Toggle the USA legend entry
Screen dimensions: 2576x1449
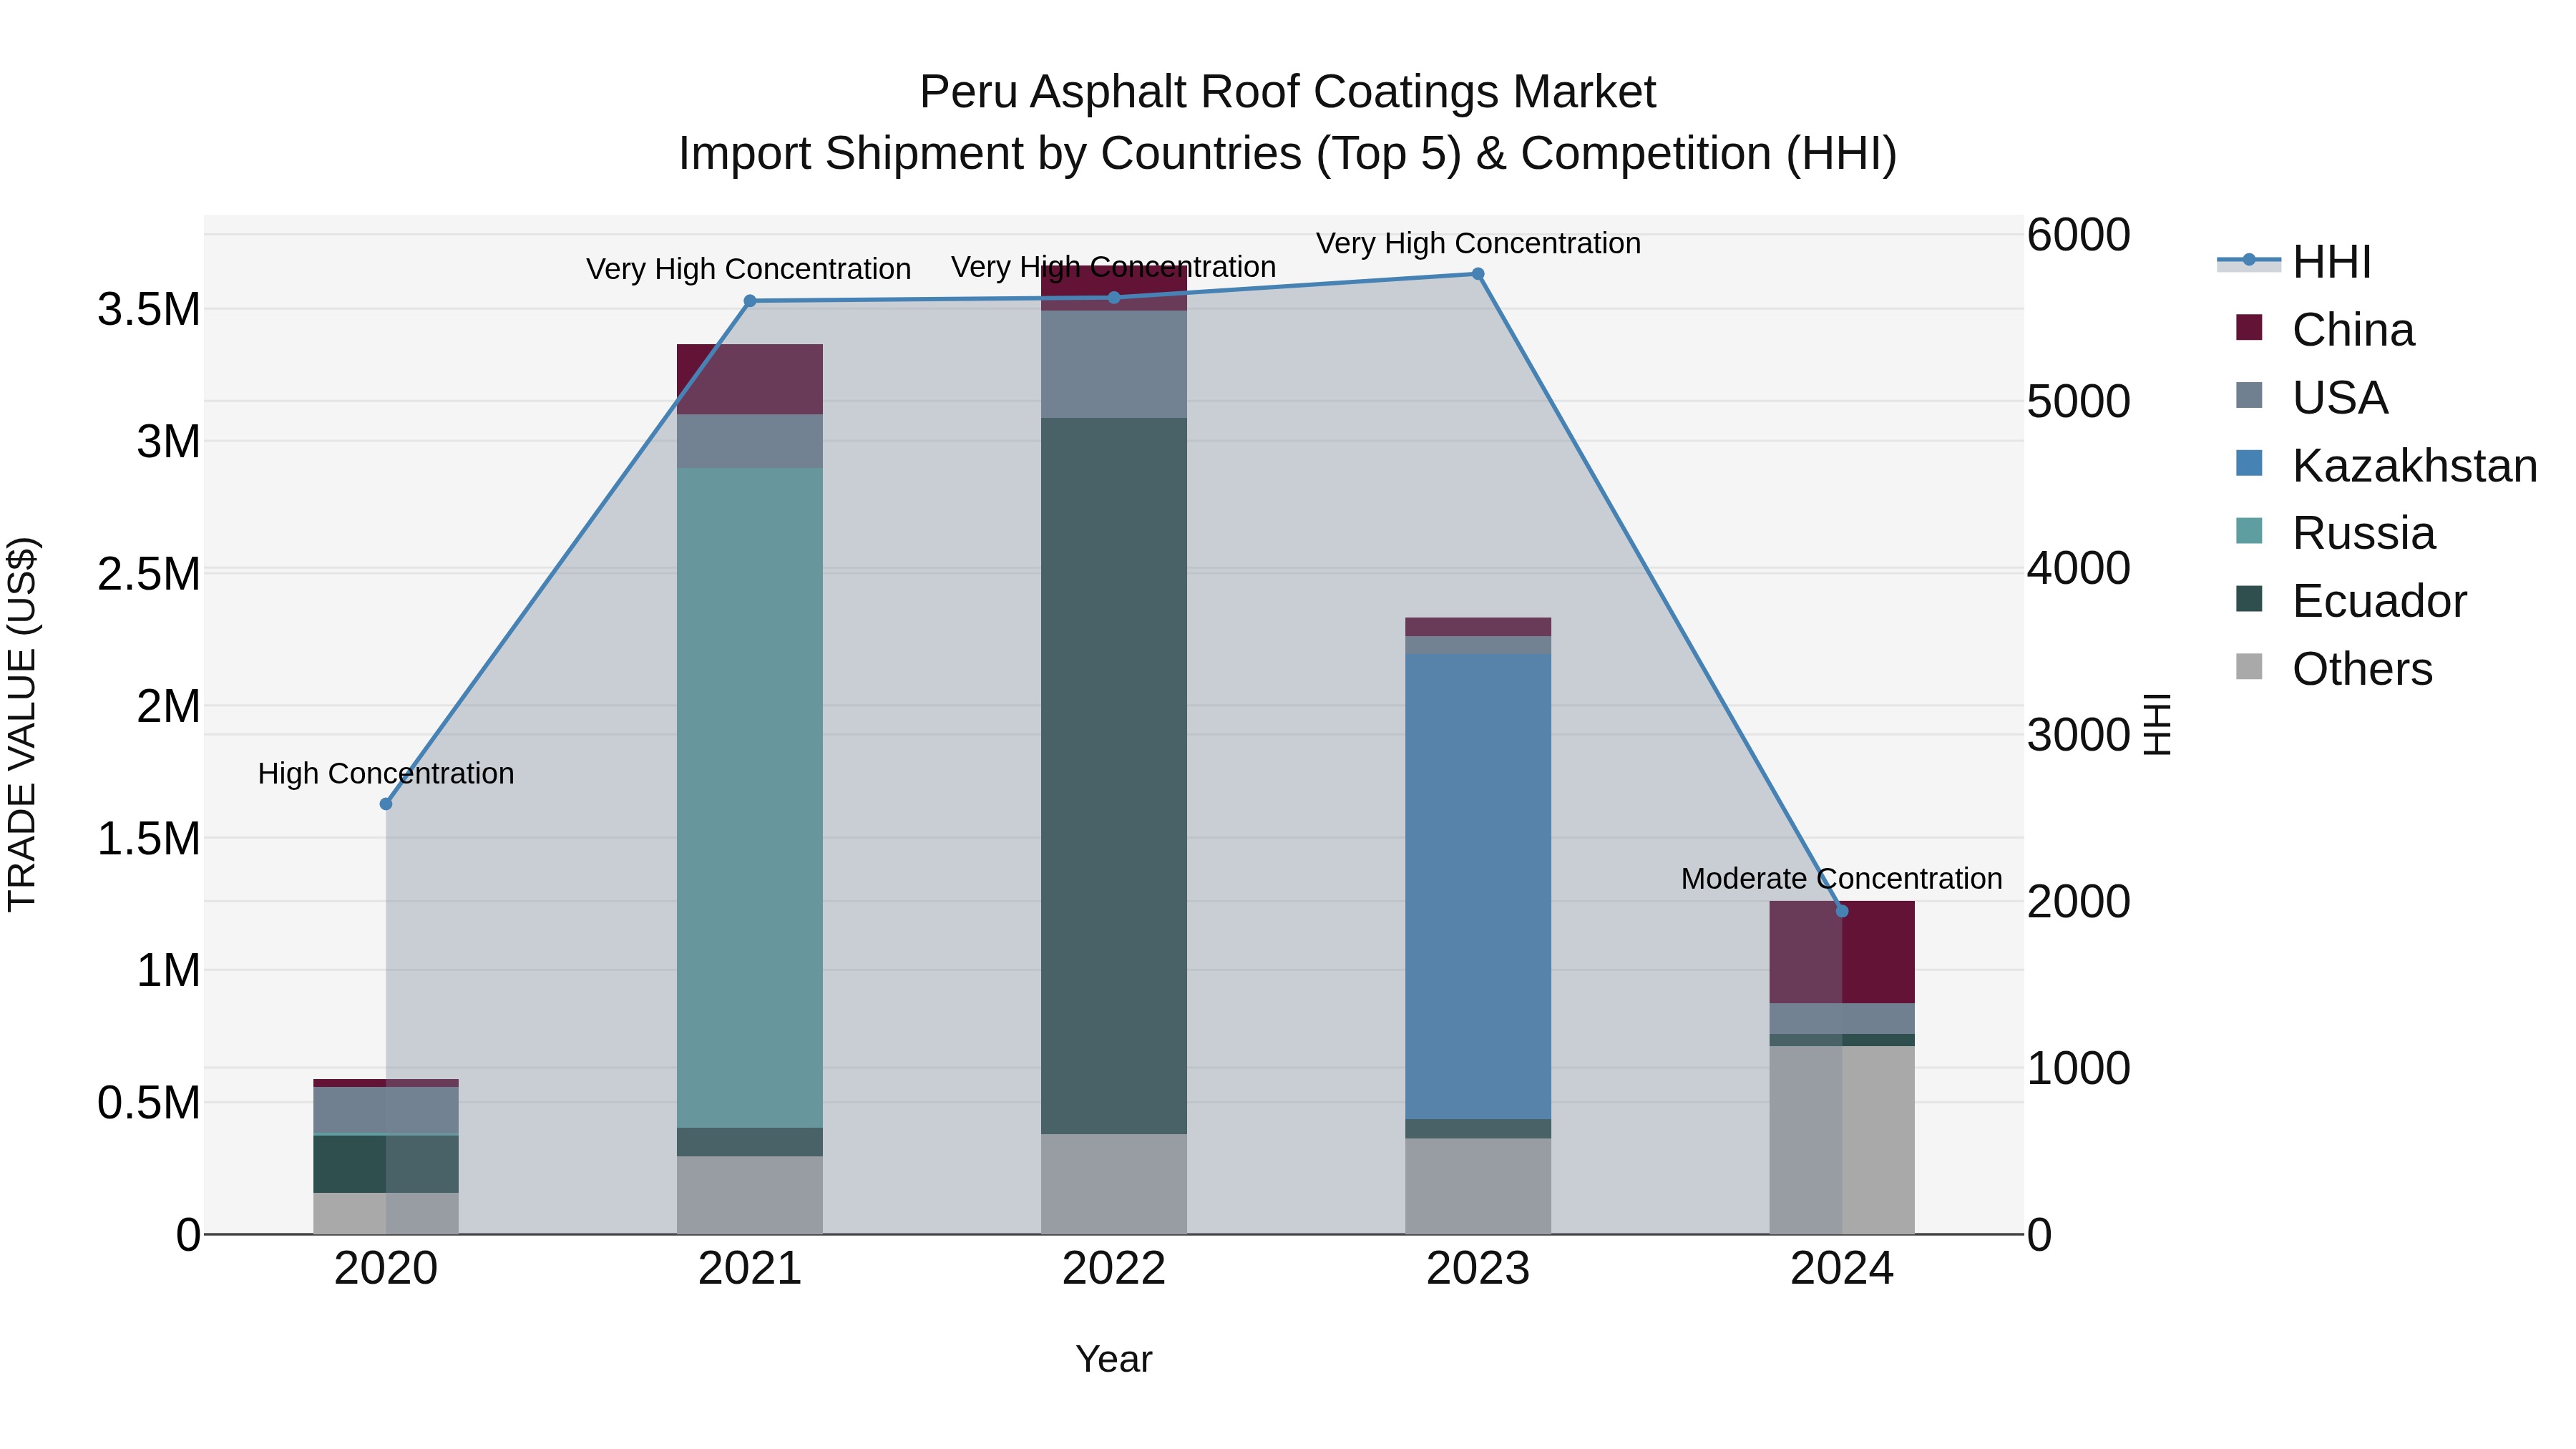[x=2312, y=397]
